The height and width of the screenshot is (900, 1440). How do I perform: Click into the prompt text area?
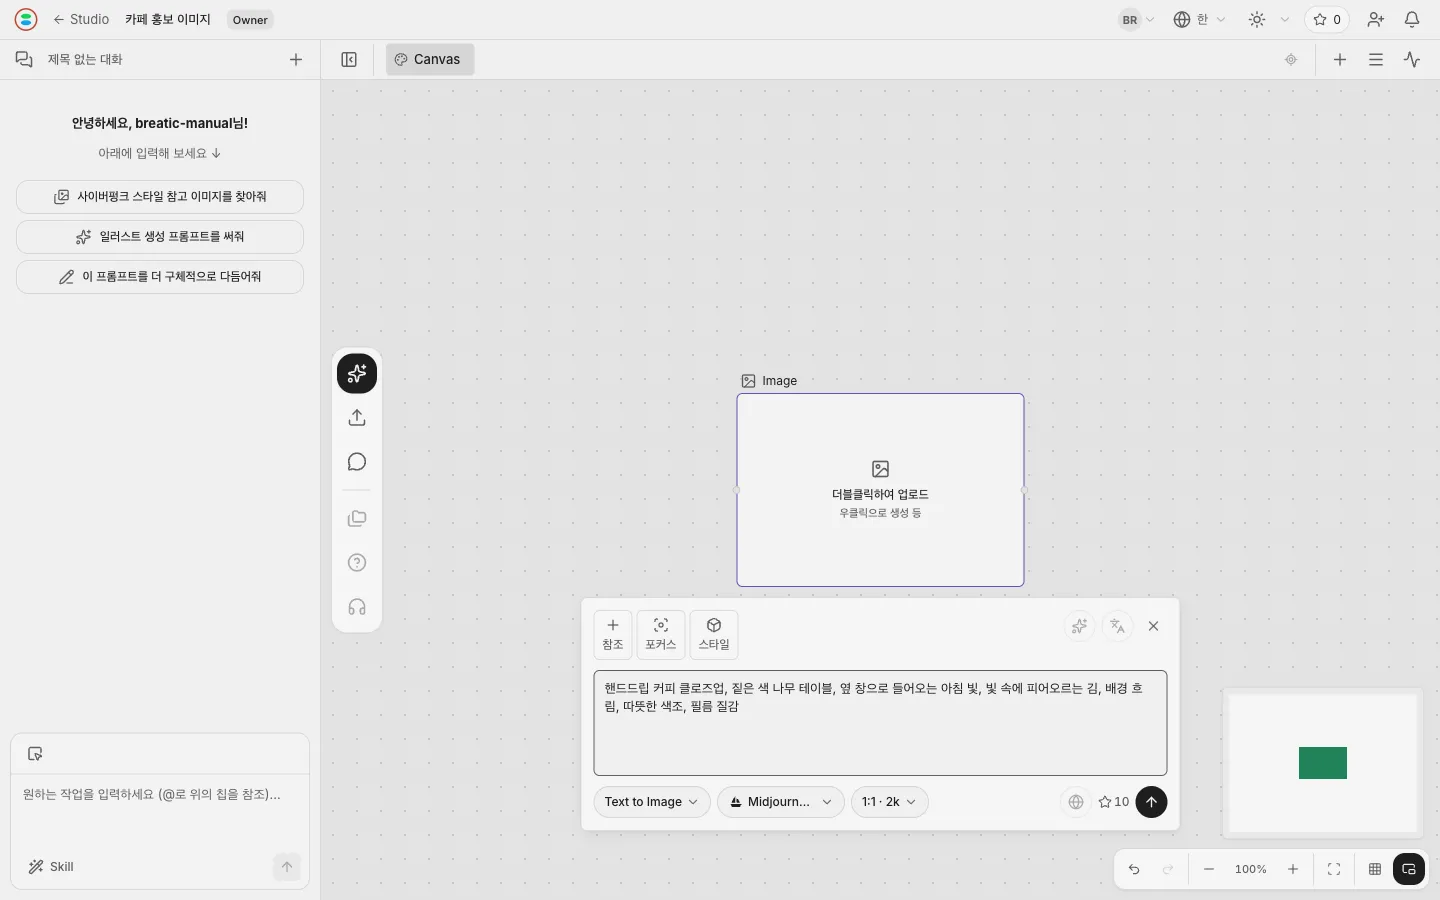point(880,723)
